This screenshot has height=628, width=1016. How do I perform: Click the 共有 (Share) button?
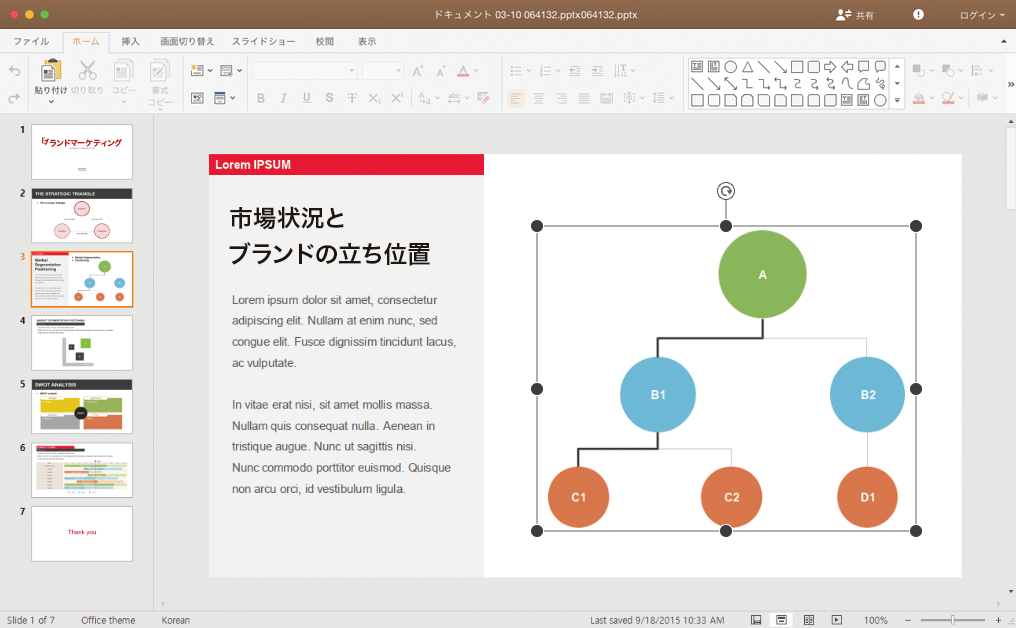click(855, 15)
